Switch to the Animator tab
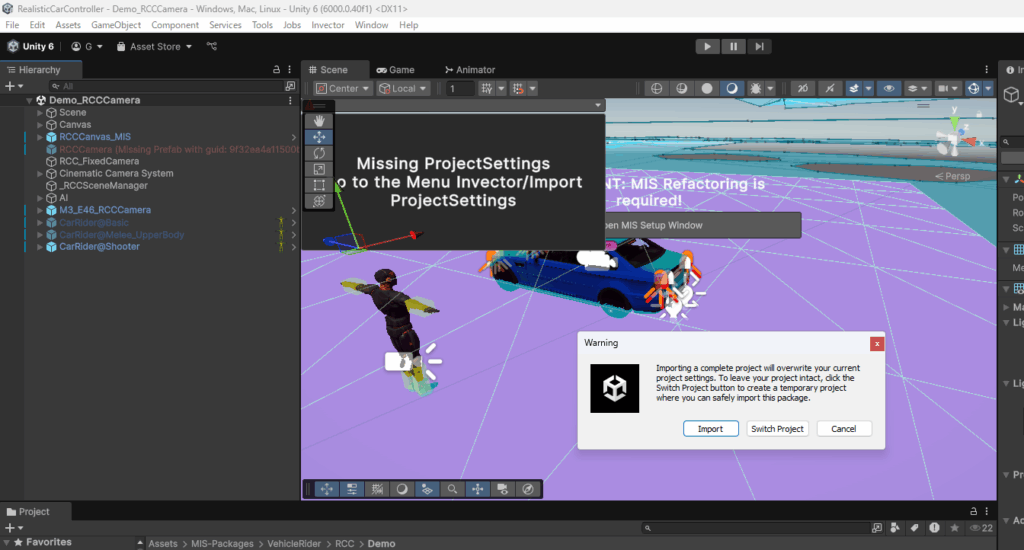This screenshot has width=1024, height=550. point(469,70)
